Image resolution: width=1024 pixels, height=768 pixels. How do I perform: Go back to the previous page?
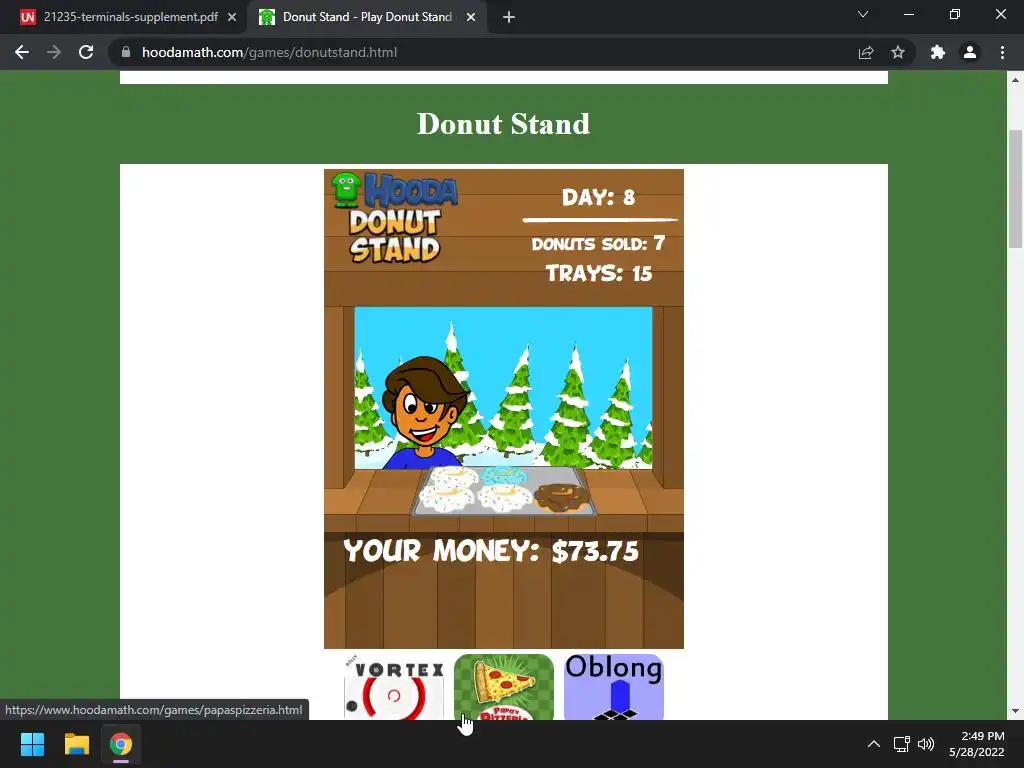pyautogui.click(x=22, y=52)
